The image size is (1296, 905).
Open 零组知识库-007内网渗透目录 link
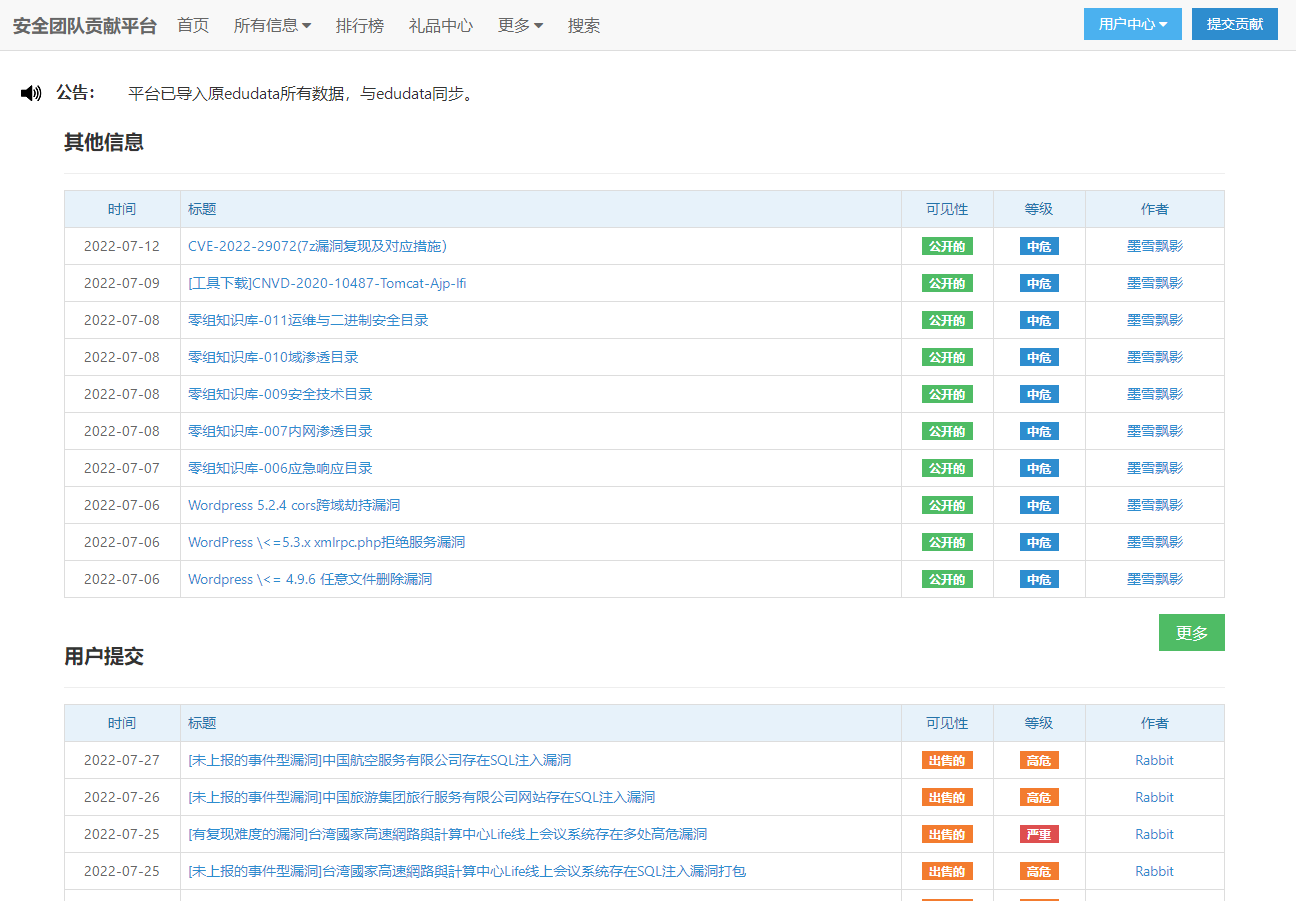280,431
